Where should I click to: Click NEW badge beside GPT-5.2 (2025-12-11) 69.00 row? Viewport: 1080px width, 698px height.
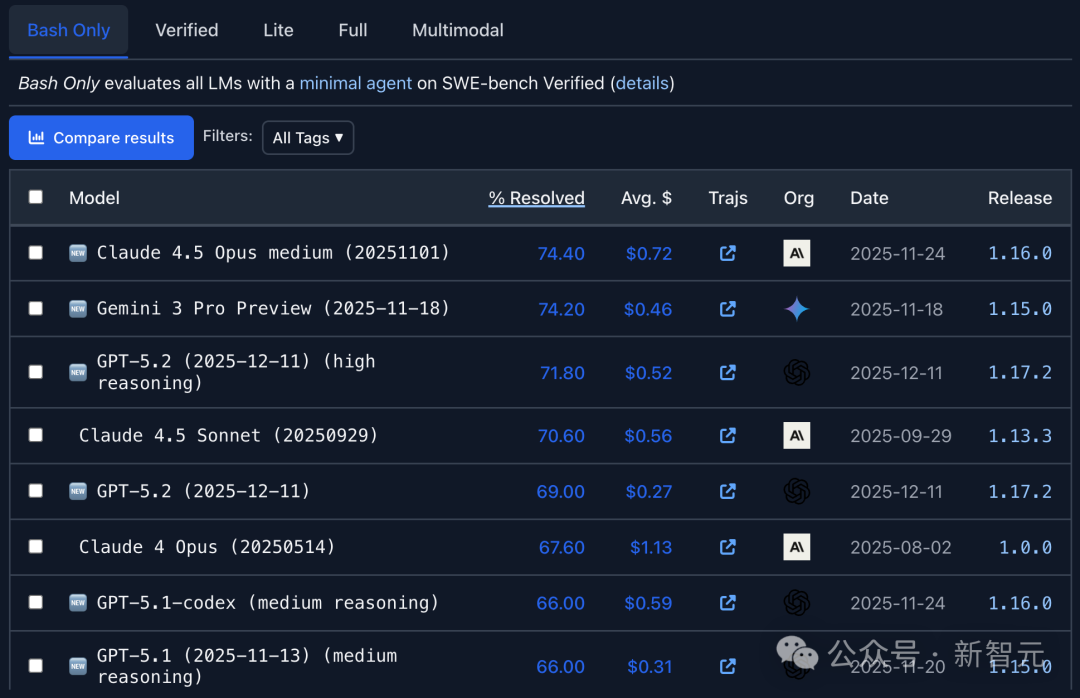78,491
